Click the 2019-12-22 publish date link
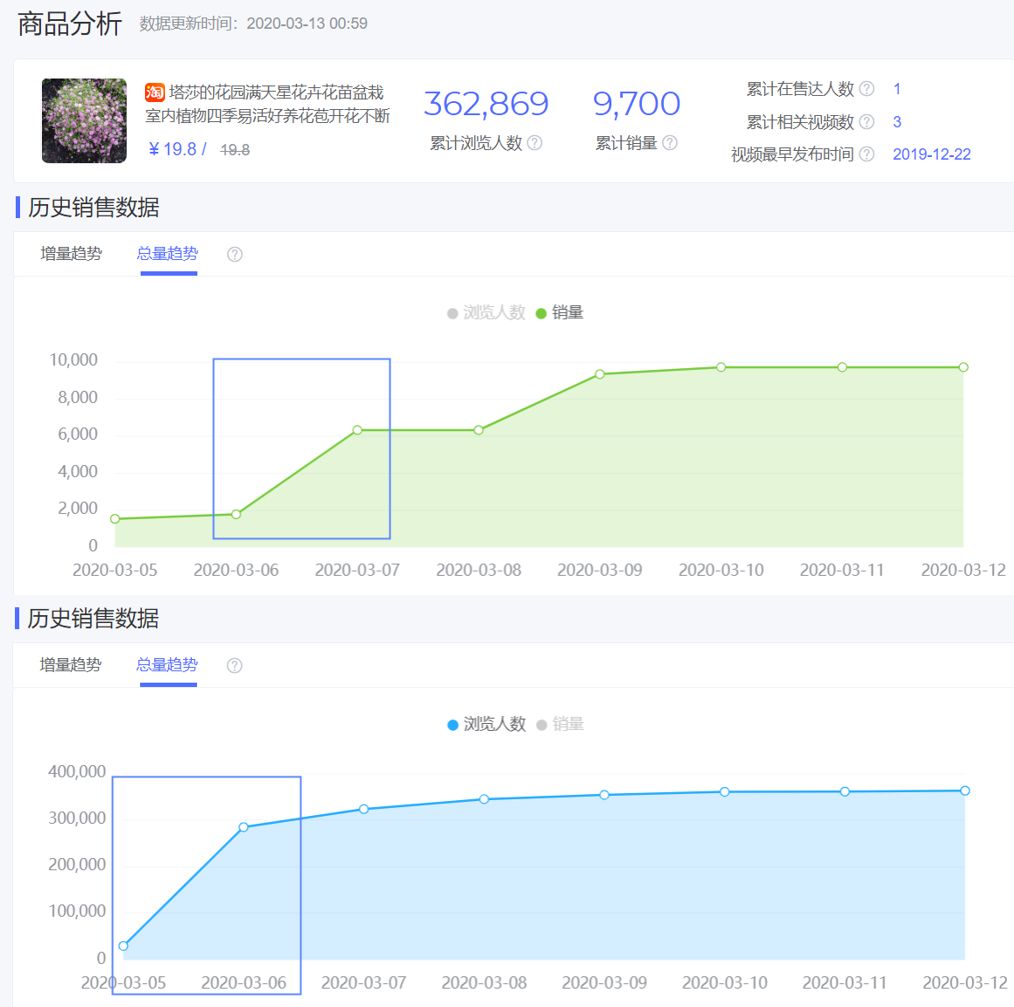The image size is (1014, 1007). 931,155
